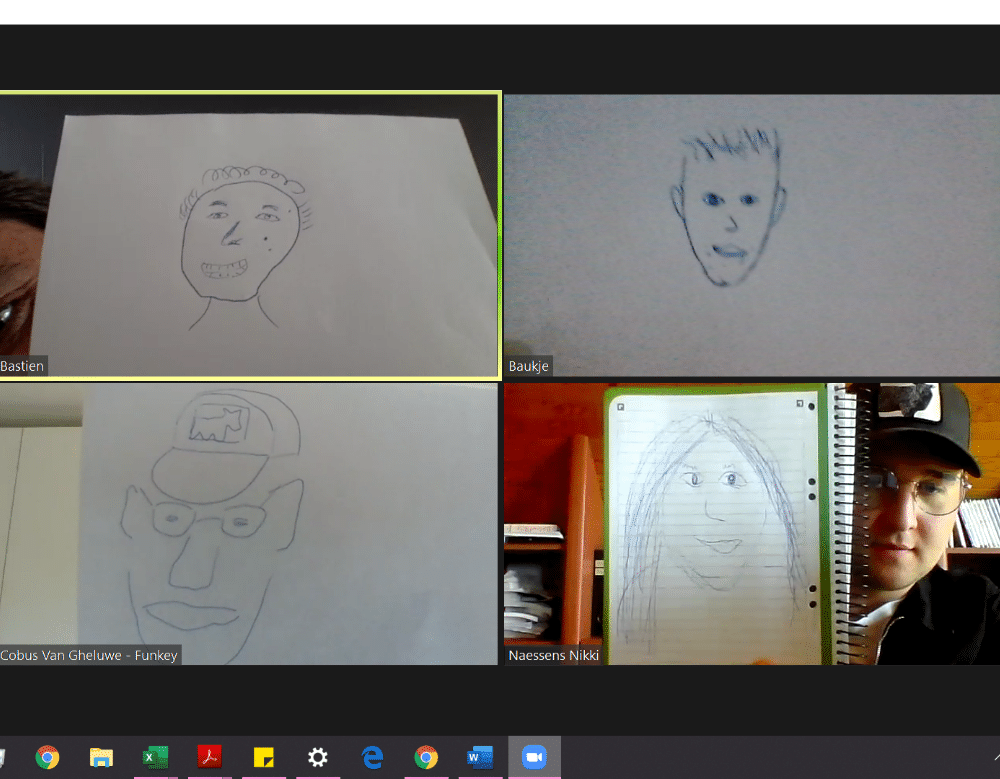Click the Bastien name label
The image size is (1000, 779).
22,366
